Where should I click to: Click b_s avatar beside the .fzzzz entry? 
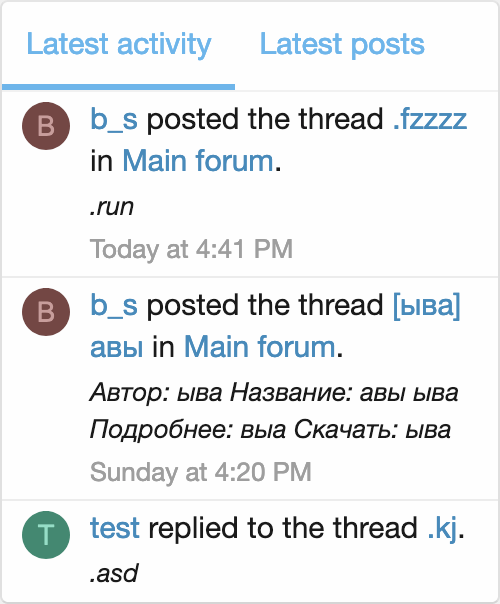click(46, 126)
